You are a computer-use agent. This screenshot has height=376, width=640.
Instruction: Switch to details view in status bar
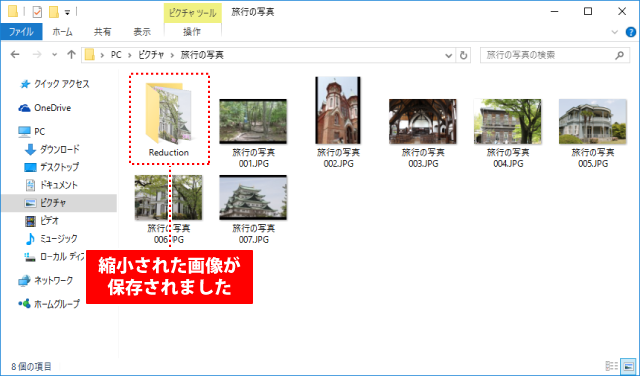pyautogui.click(x=611, y=366)
